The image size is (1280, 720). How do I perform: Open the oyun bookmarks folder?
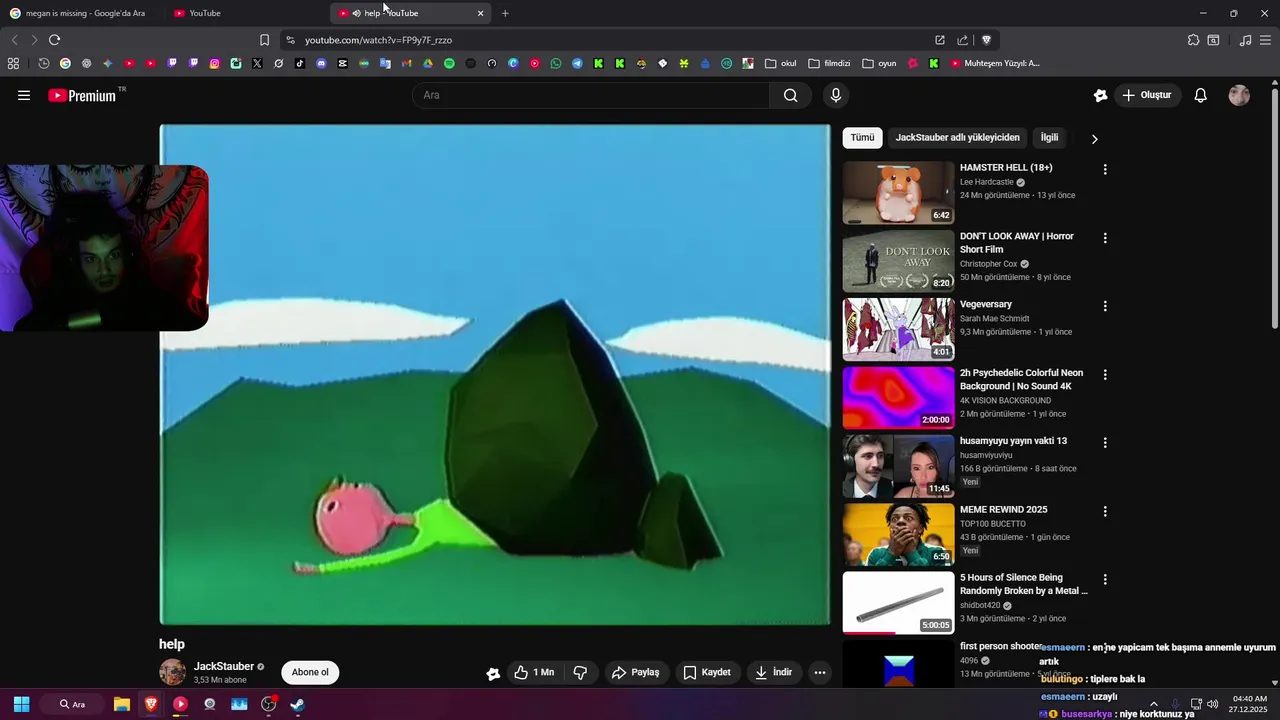click(x=879, y=63)
